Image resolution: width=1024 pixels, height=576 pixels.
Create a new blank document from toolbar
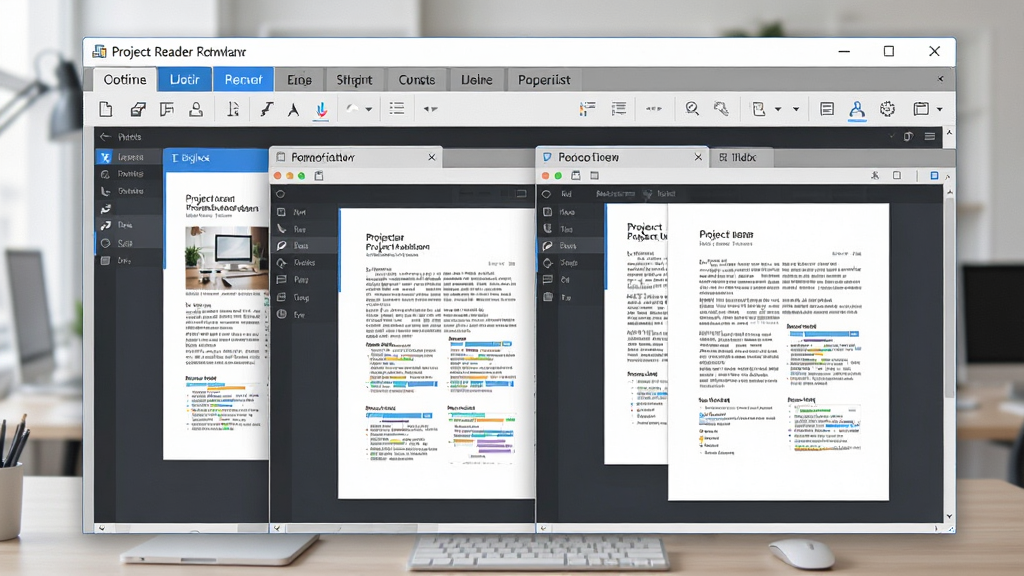[x=105, y=109]
